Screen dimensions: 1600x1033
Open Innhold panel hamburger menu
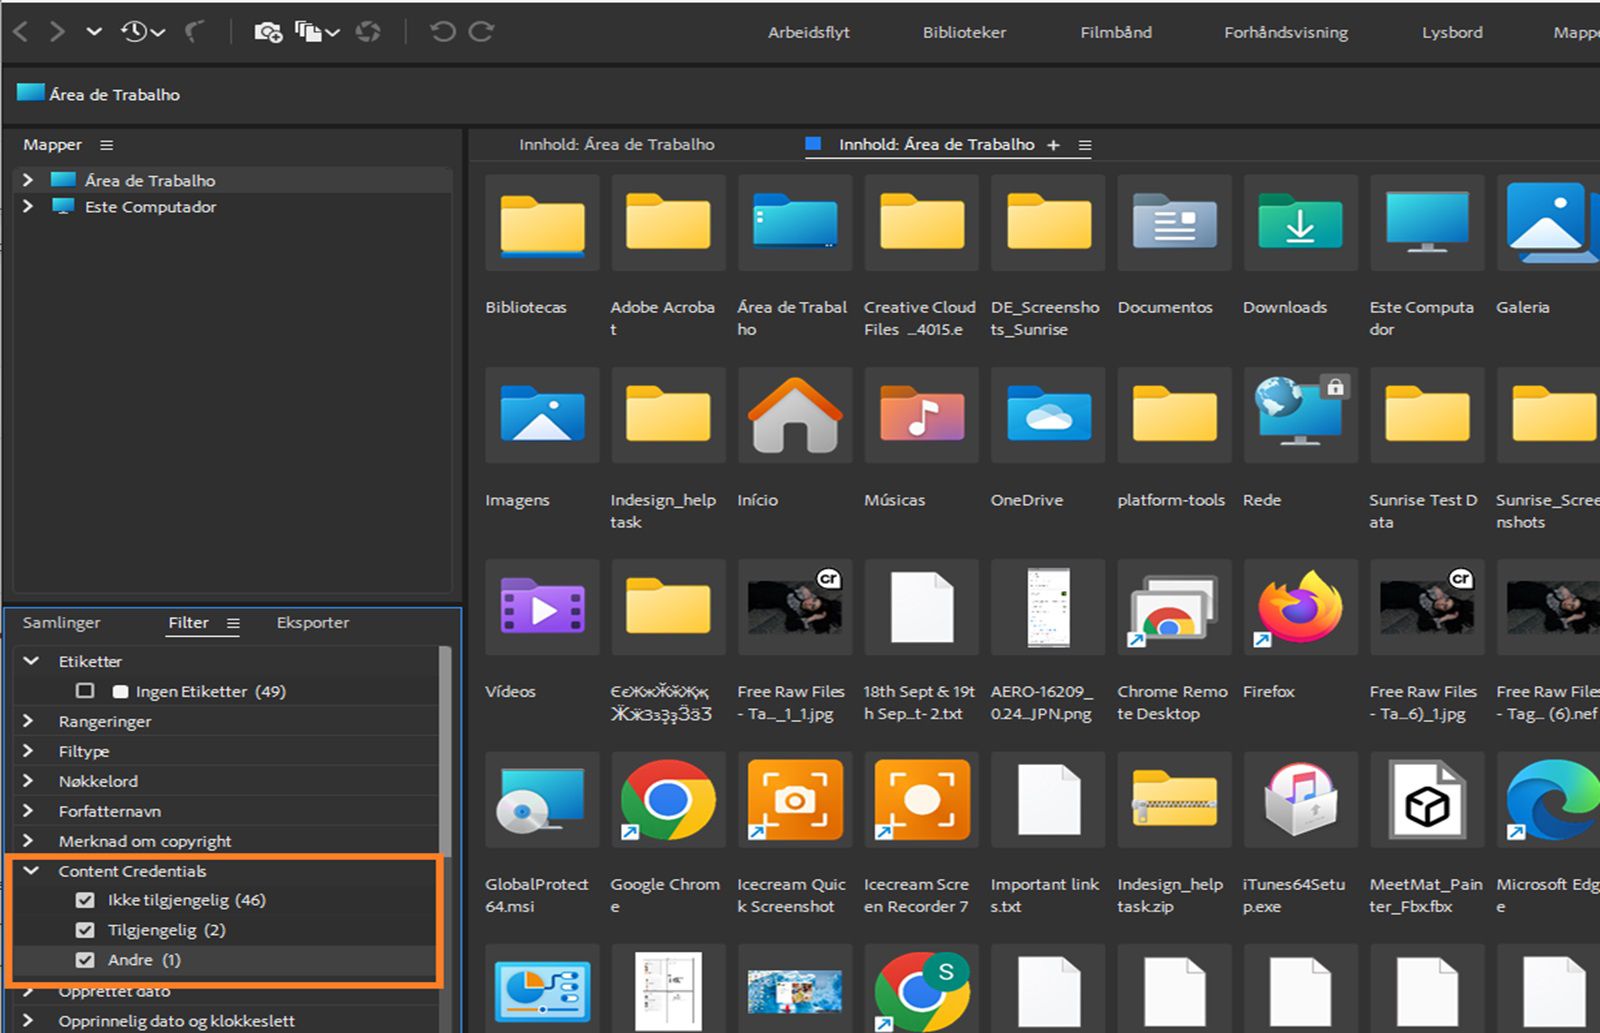pos(1085,145)
